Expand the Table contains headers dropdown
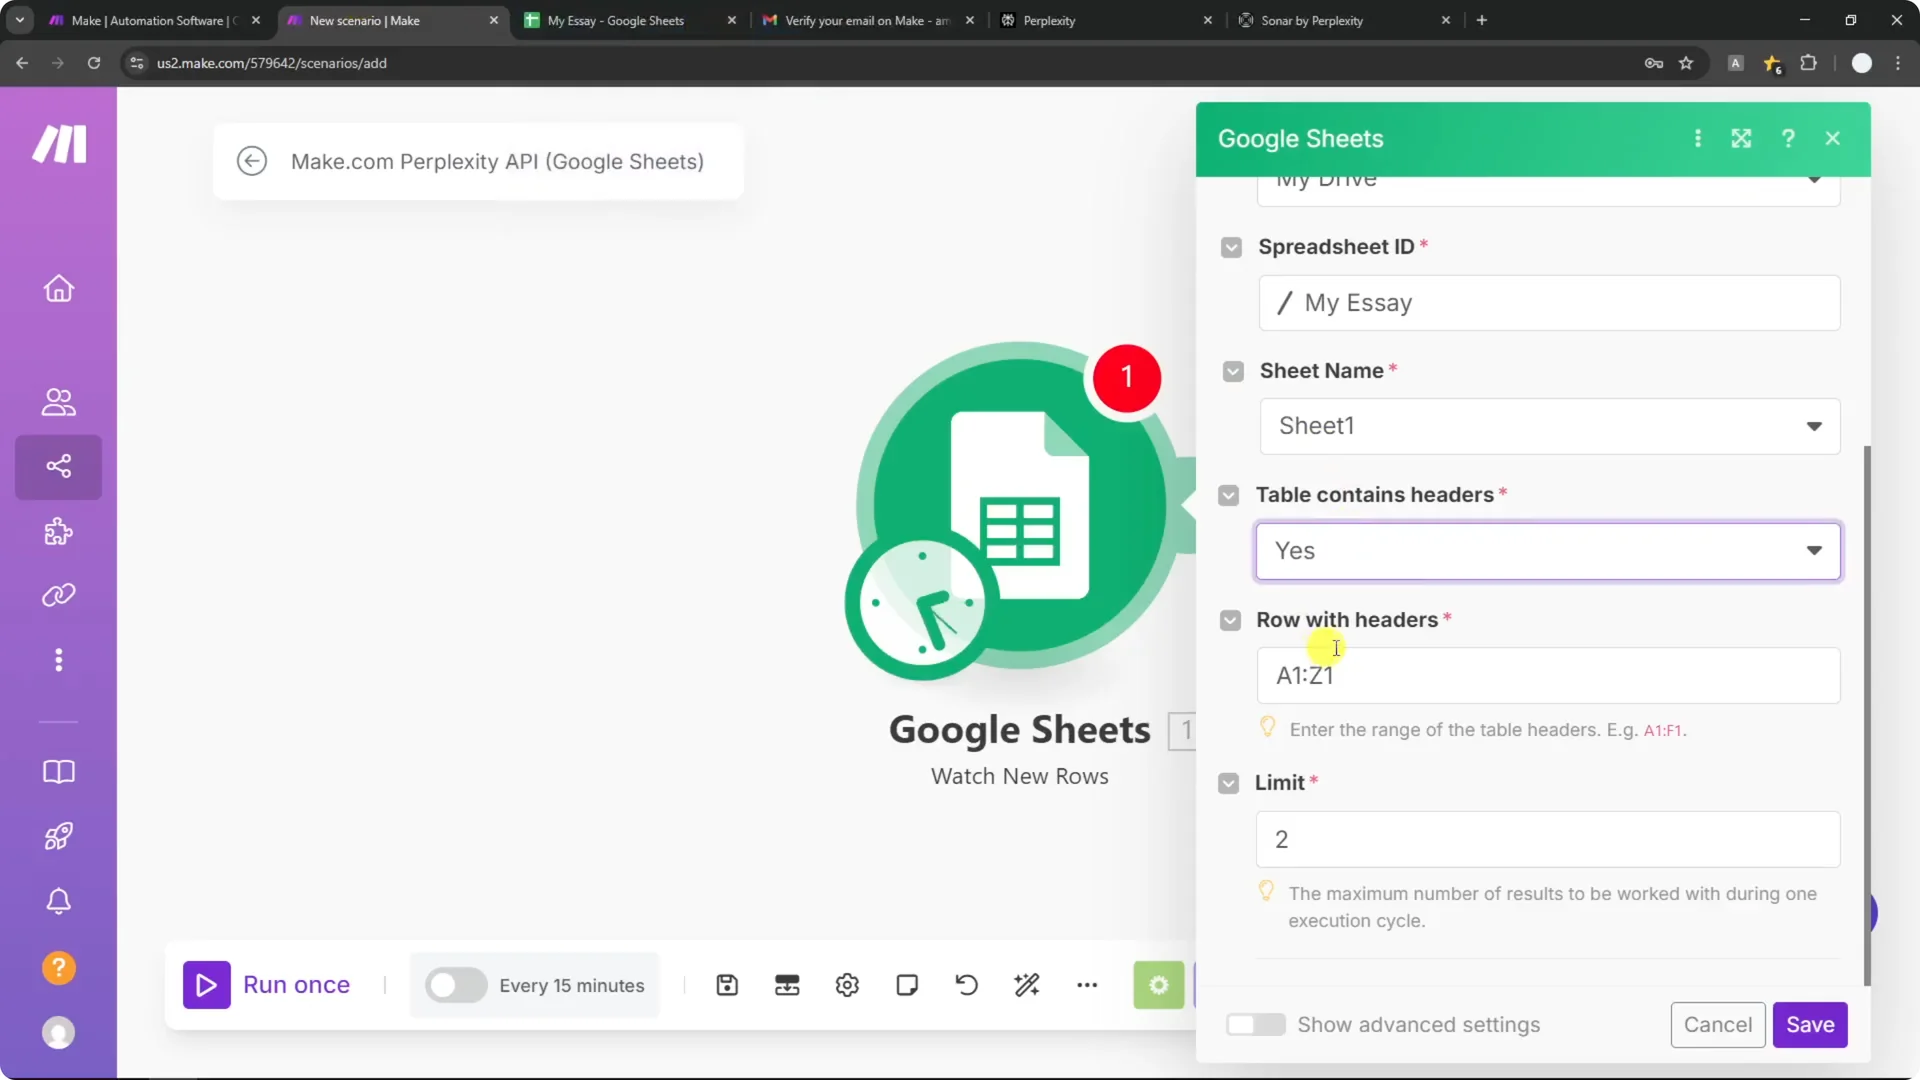 pyautogui.click(x=1813, y=551)
